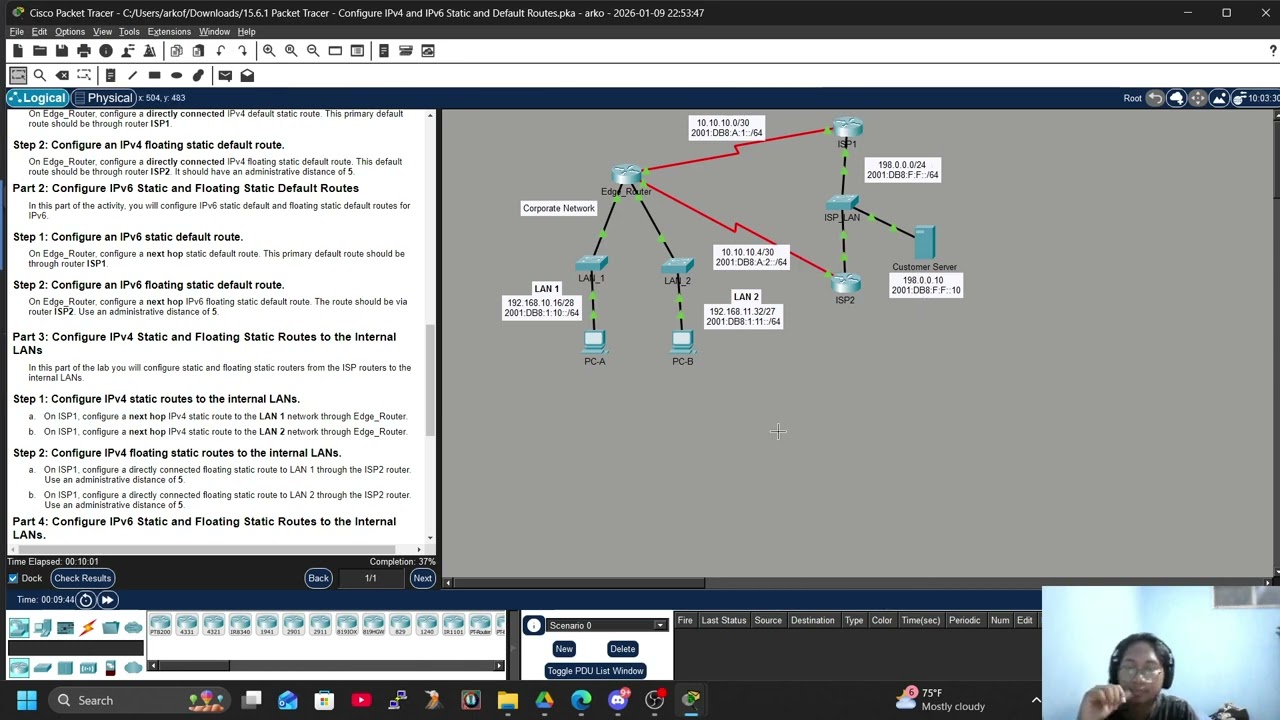Open the Activity Wizard icon
Image resolution: width=1280 pixels, height=720 pixels.
149,50
